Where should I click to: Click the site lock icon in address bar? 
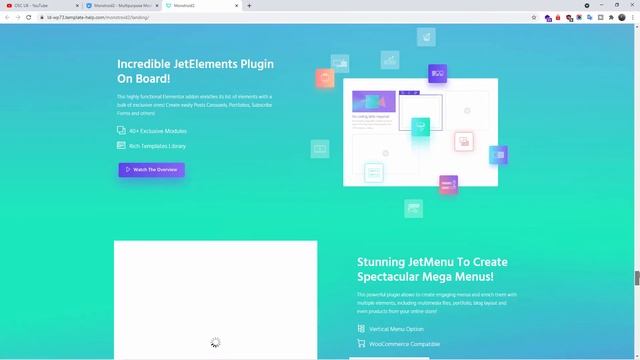(x=42, y=18)
